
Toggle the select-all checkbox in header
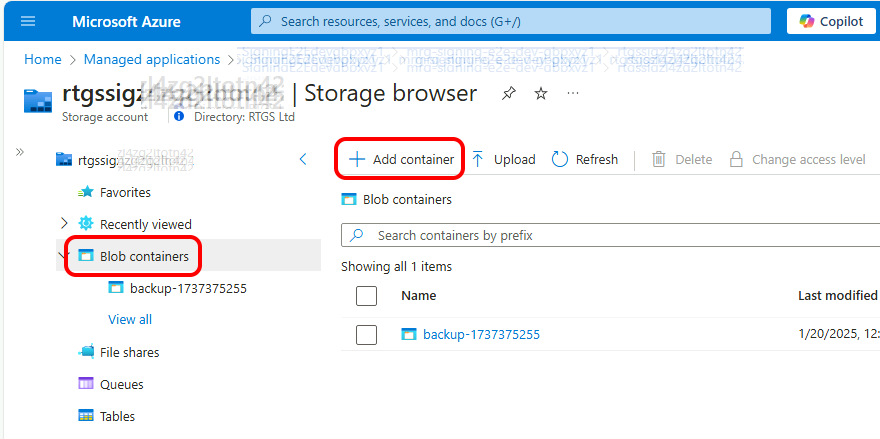(x=366, y=296)
